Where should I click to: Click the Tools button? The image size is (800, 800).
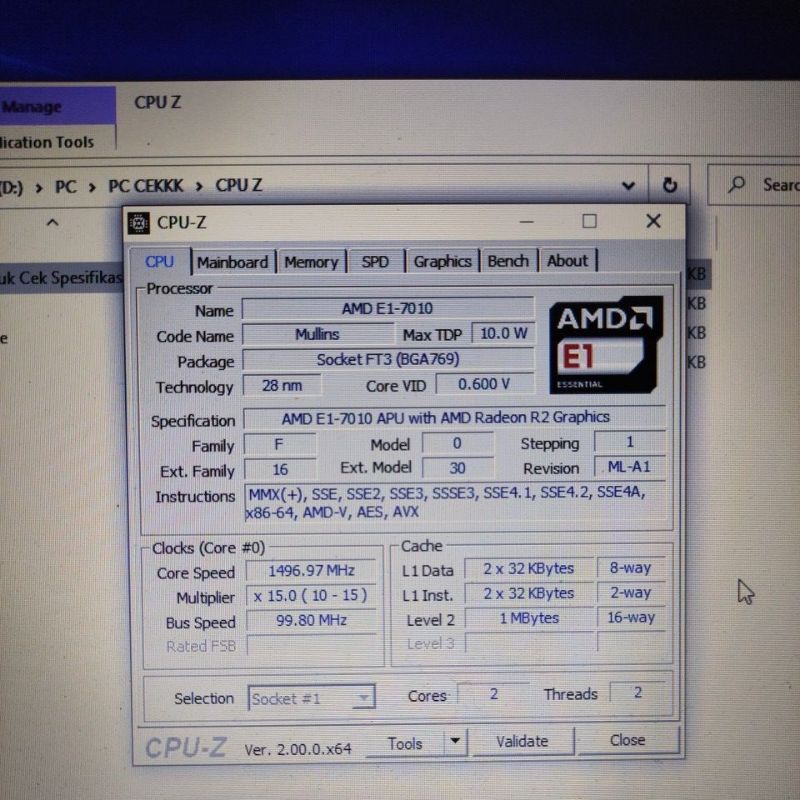point(405,743)
